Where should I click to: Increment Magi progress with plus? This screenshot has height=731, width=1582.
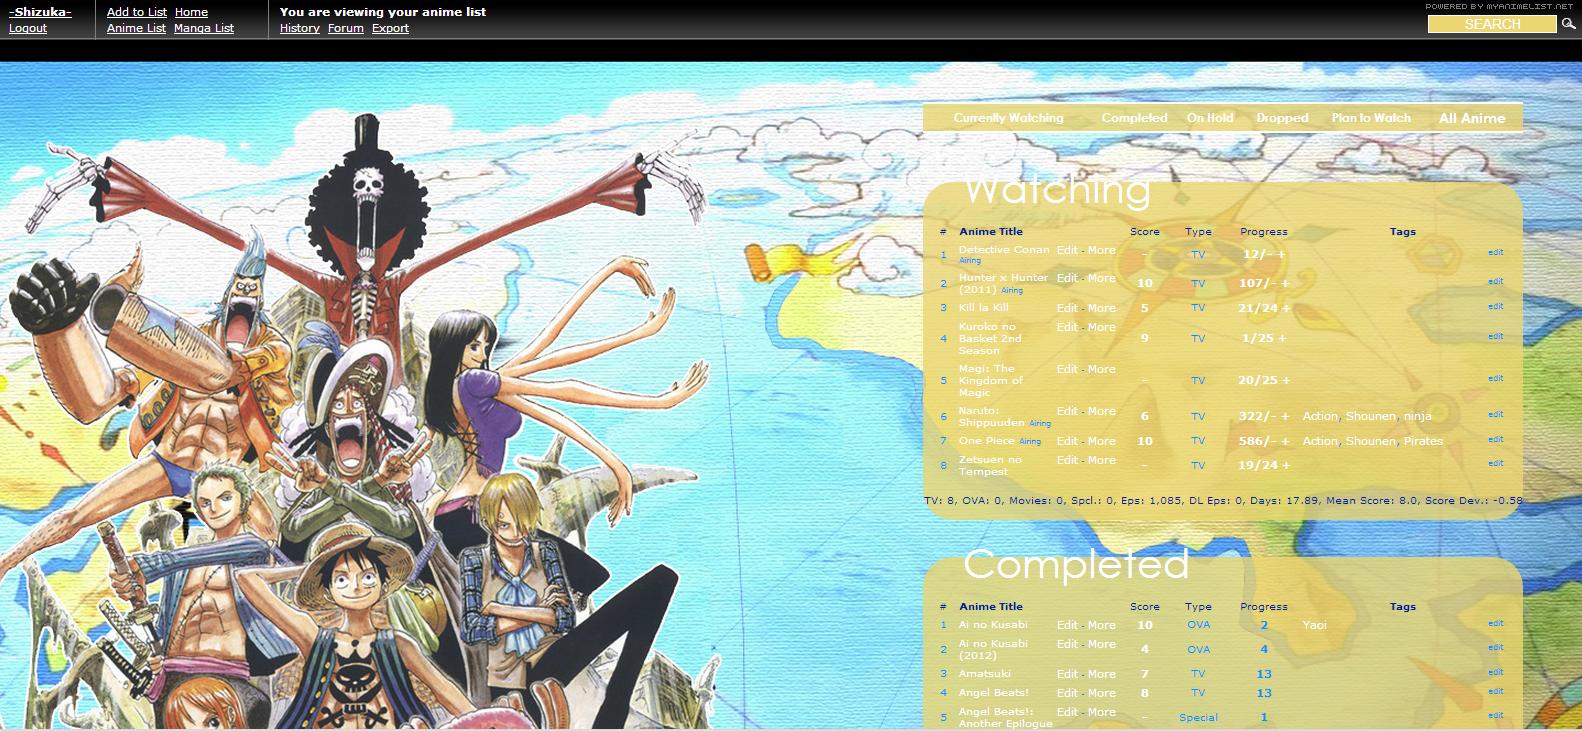coord(1286,380)
